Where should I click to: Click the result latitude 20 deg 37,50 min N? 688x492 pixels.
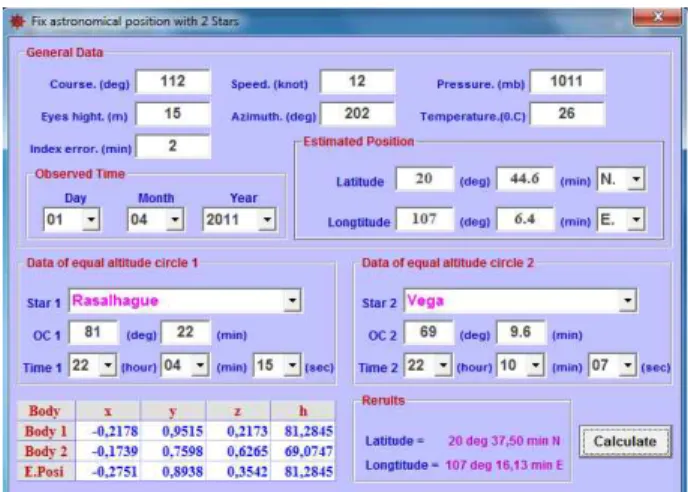point(504,441)
